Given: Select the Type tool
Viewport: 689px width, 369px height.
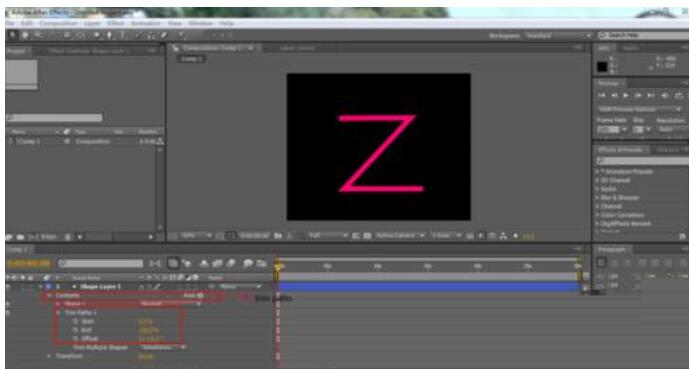Looking at the screenshot, I should click(123, 35).
